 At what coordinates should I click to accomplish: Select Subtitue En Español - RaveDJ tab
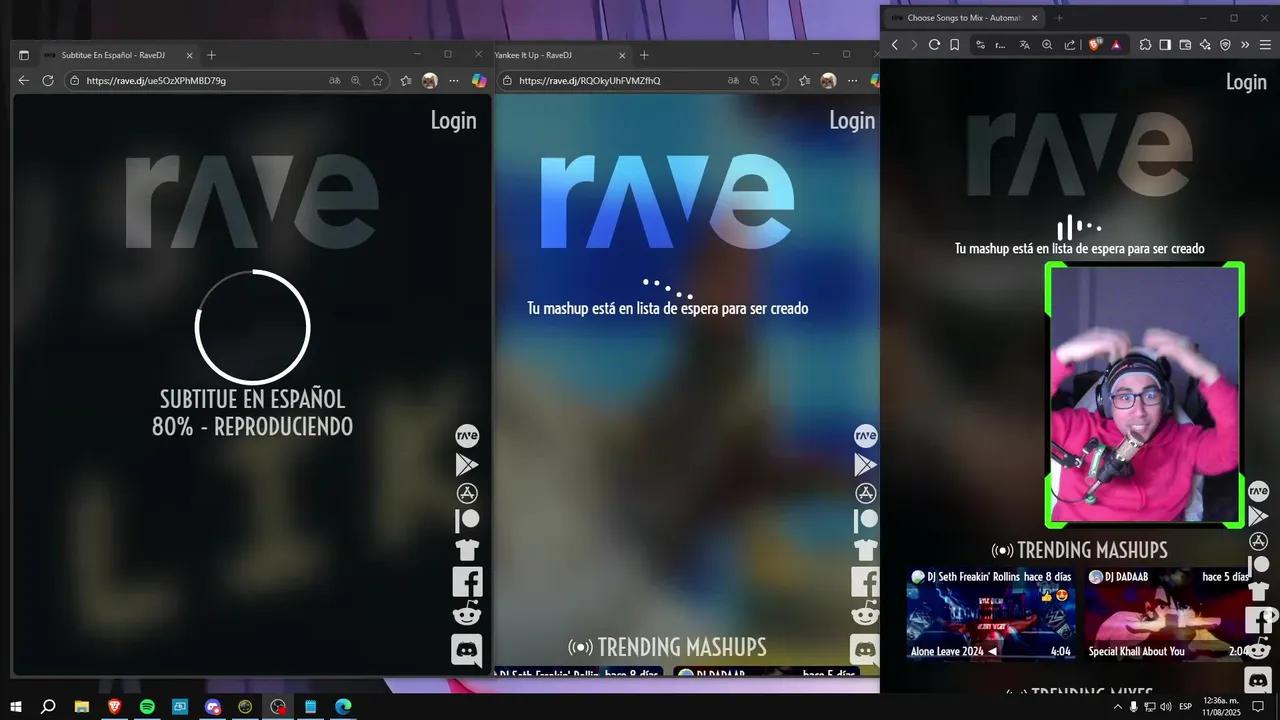pyautogui.click(x=117, y=55)
